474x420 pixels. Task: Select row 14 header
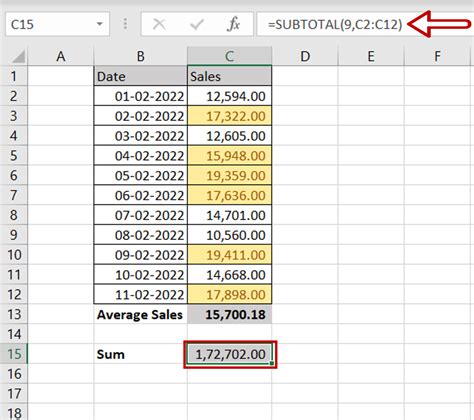[x=14, y=334]
